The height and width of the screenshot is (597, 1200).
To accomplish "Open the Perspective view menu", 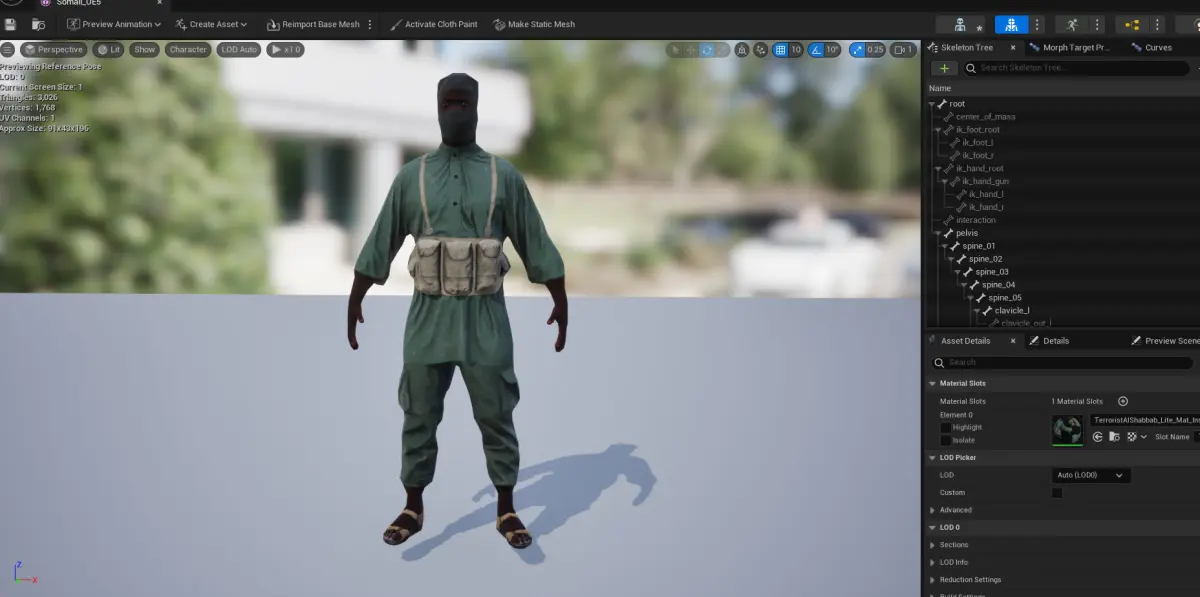I will click(54, 49).
